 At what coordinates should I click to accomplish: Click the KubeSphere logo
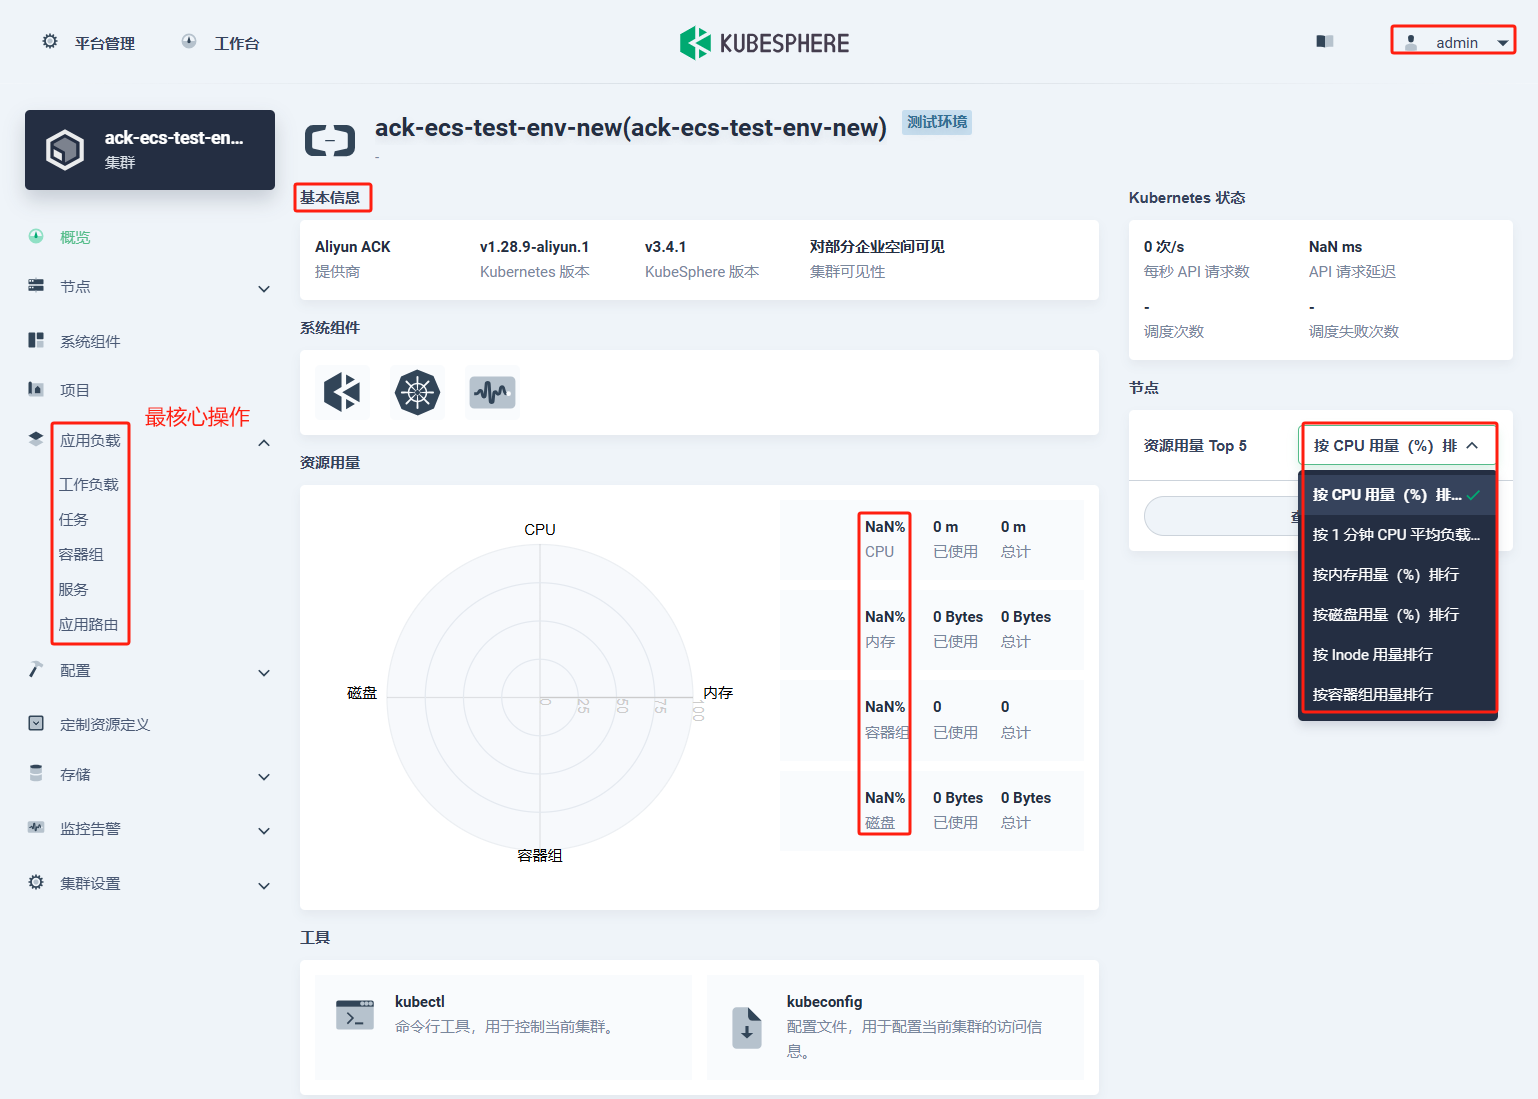(x=765, y=43)
